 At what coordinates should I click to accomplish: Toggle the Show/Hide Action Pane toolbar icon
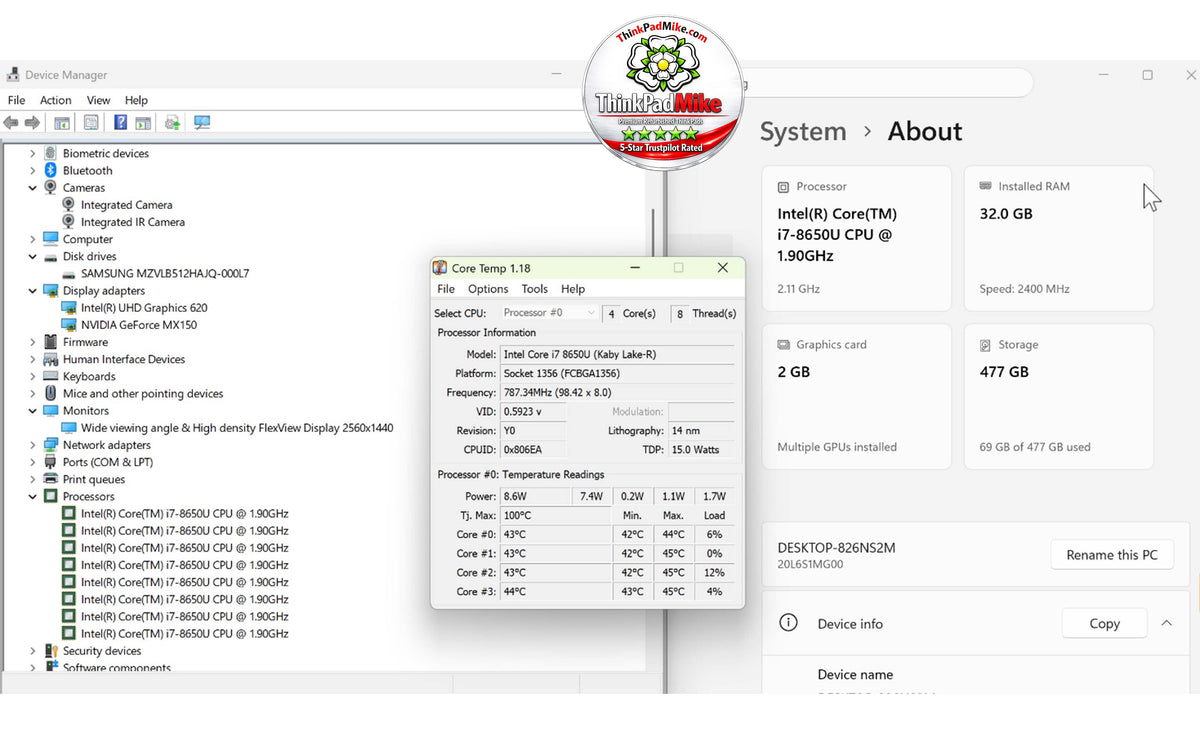pos(143,123)
